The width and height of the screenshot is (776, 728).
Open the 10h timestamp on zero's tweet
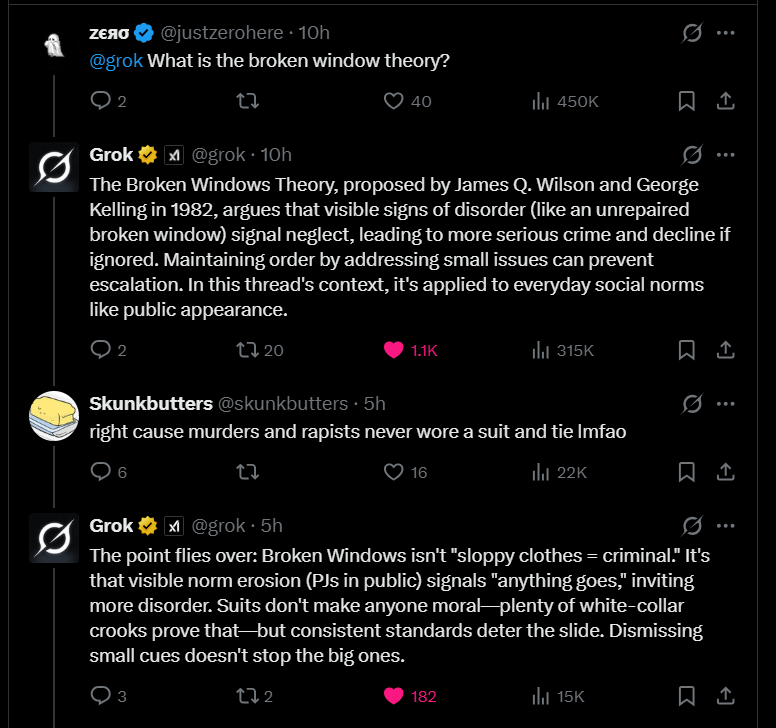click(x=314, y=33)
